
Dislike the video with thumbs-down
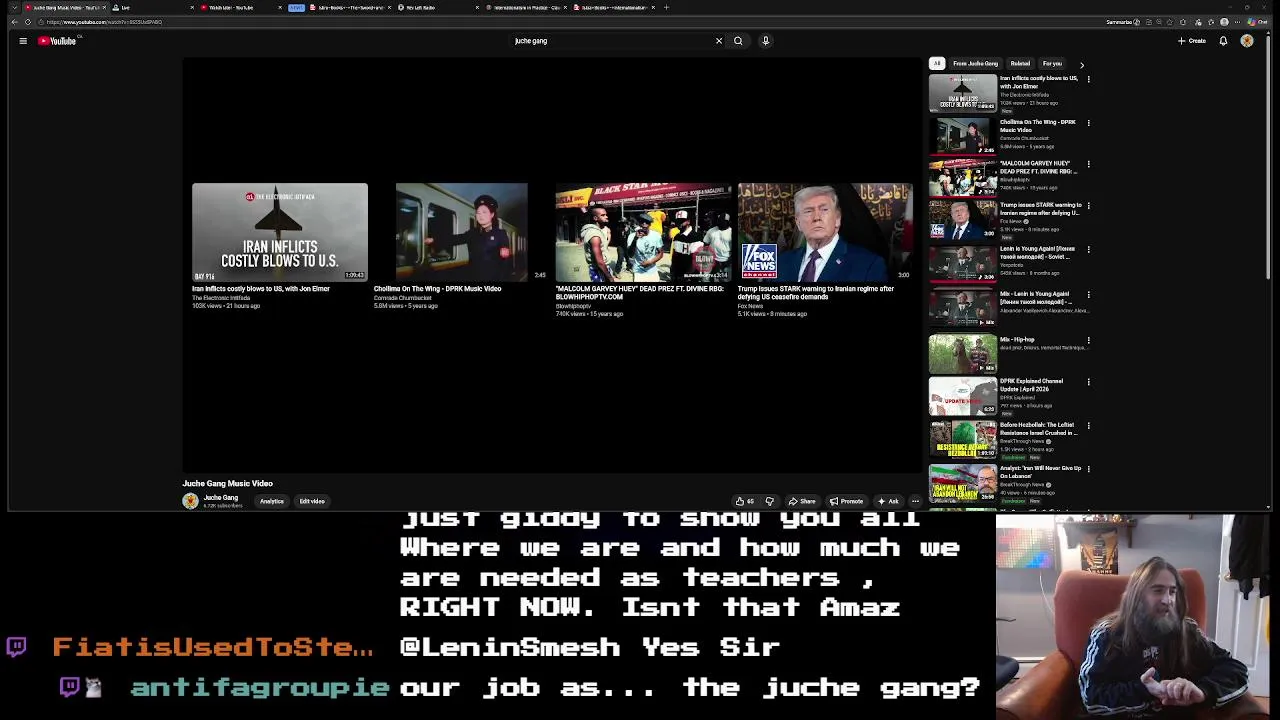[x=769, y=502]
